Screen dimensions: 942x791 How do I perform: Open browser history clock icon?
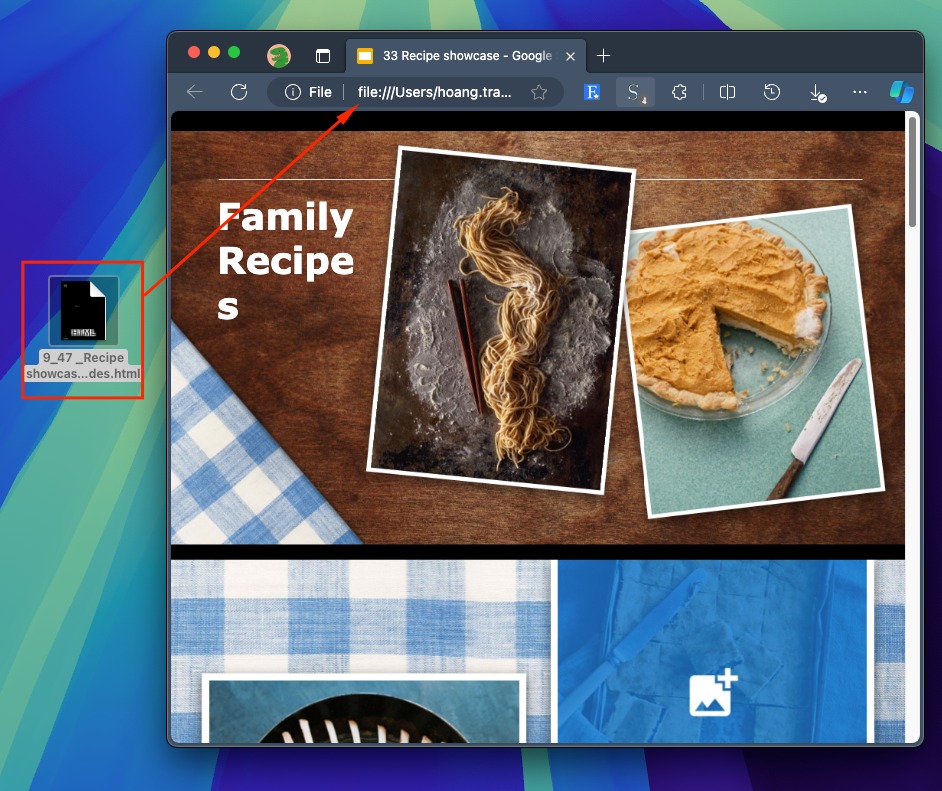[771, 92]
